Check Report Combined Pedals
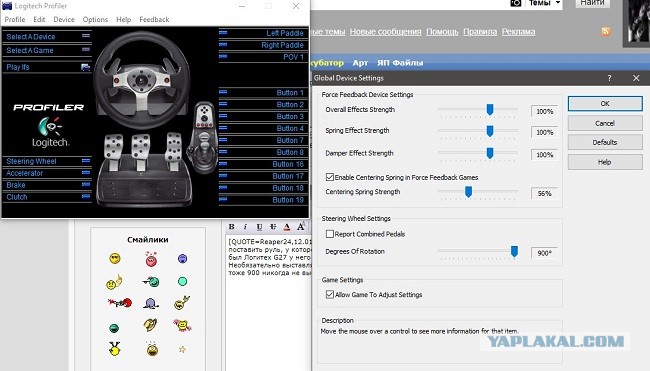The height and width of the screenshot is (371, 650). pos(330,234)
